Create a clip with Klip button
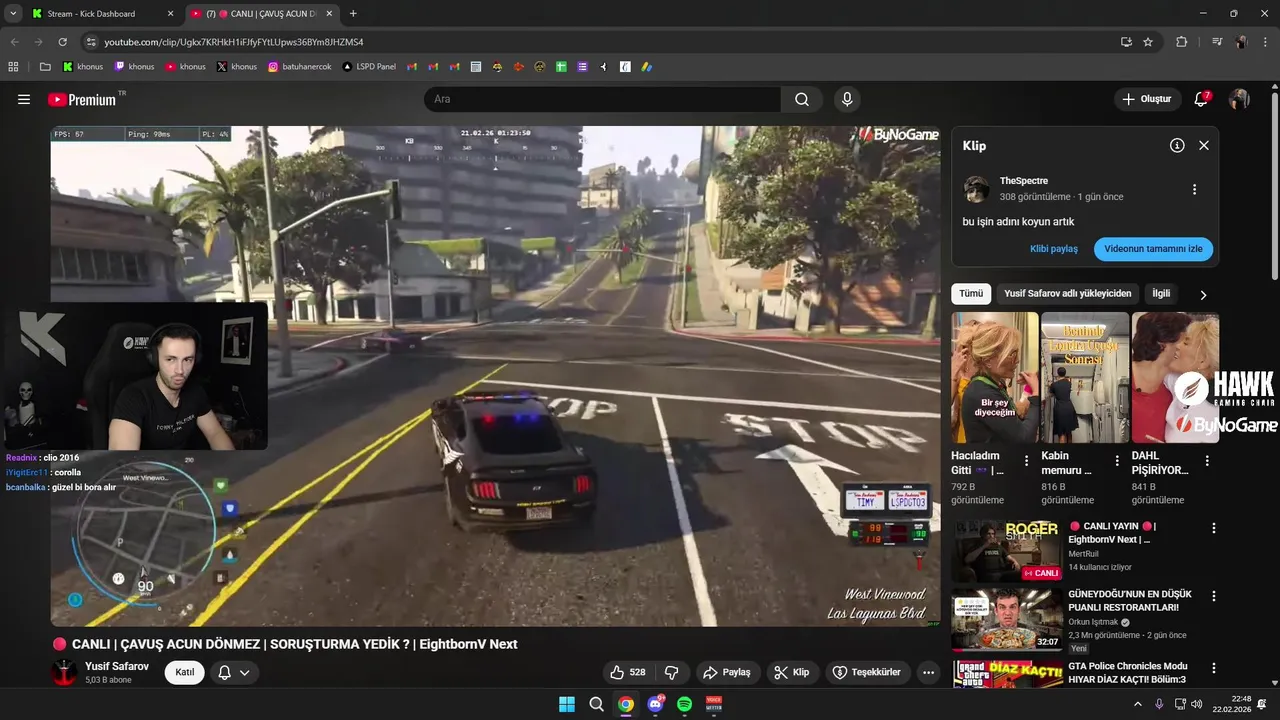Image resolution: width=1280 pixels, height=720 pixels. [x=793, y=672]
